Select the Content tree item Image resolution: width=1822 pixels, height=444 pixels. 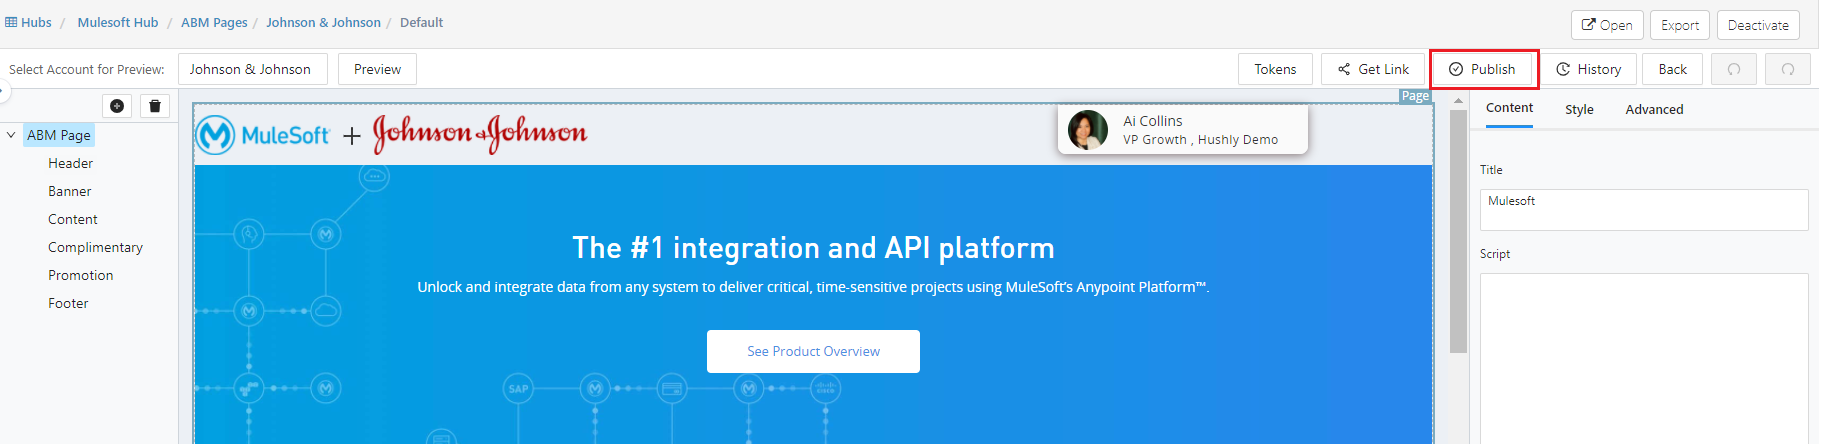pyautogui.click(x=73, y=219)
